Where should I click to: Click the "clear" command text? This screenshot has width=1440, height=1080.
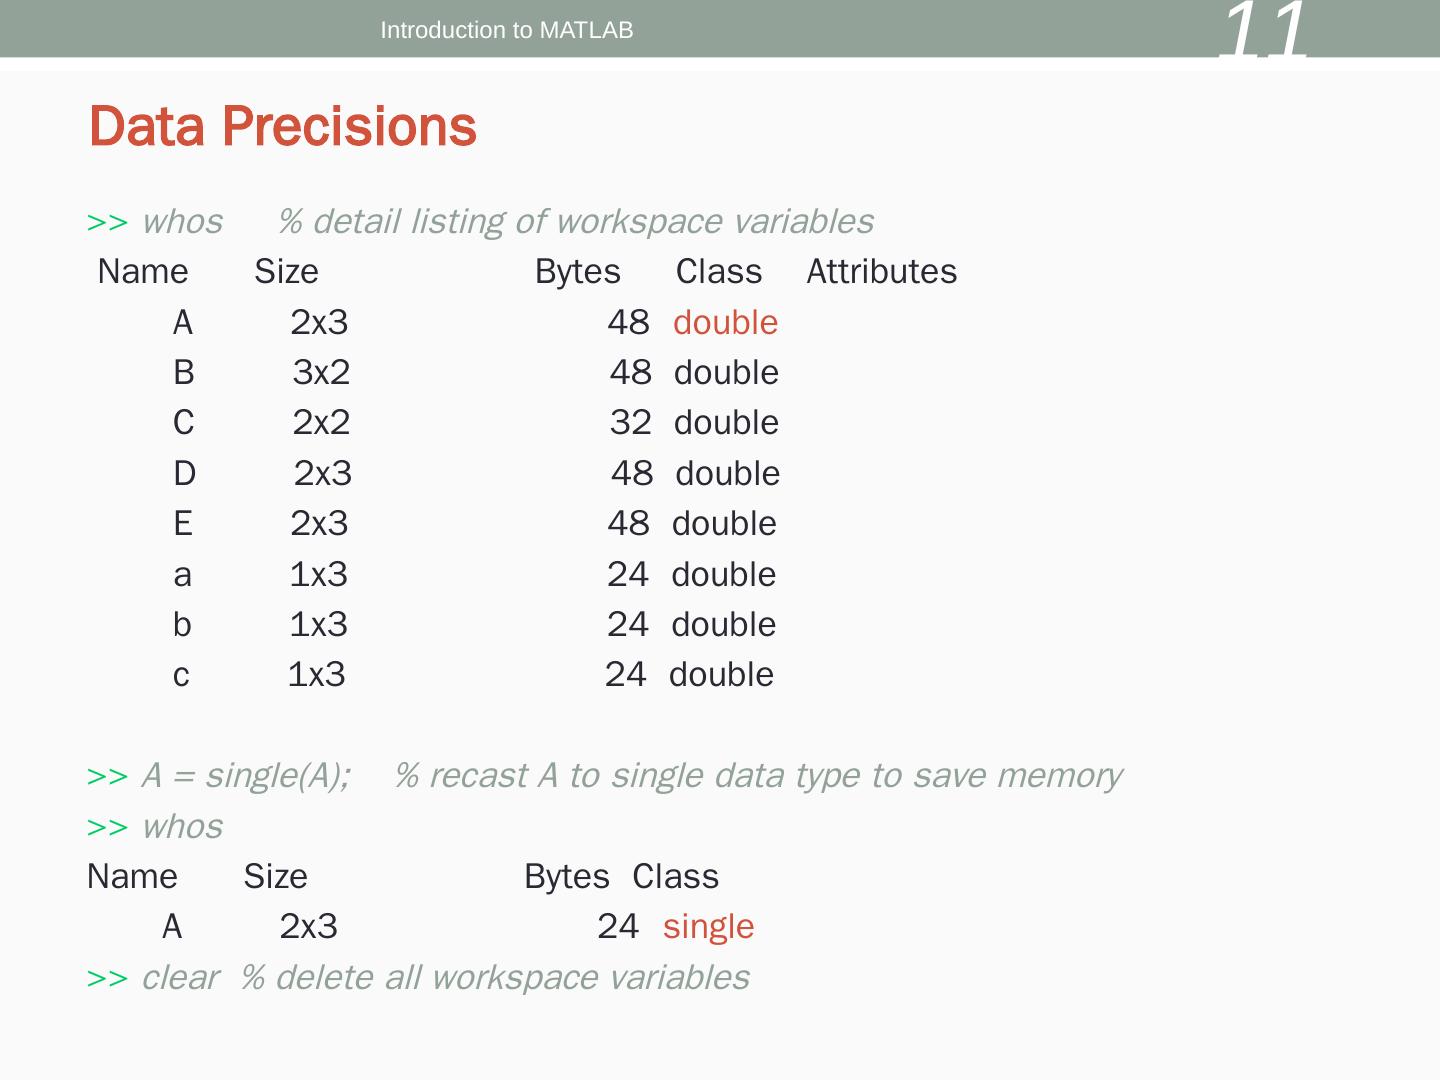(x=180, y=978)
